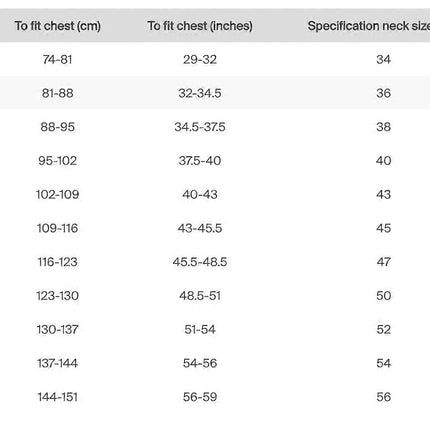Click the 51-54 inches cell

point(200,330)
